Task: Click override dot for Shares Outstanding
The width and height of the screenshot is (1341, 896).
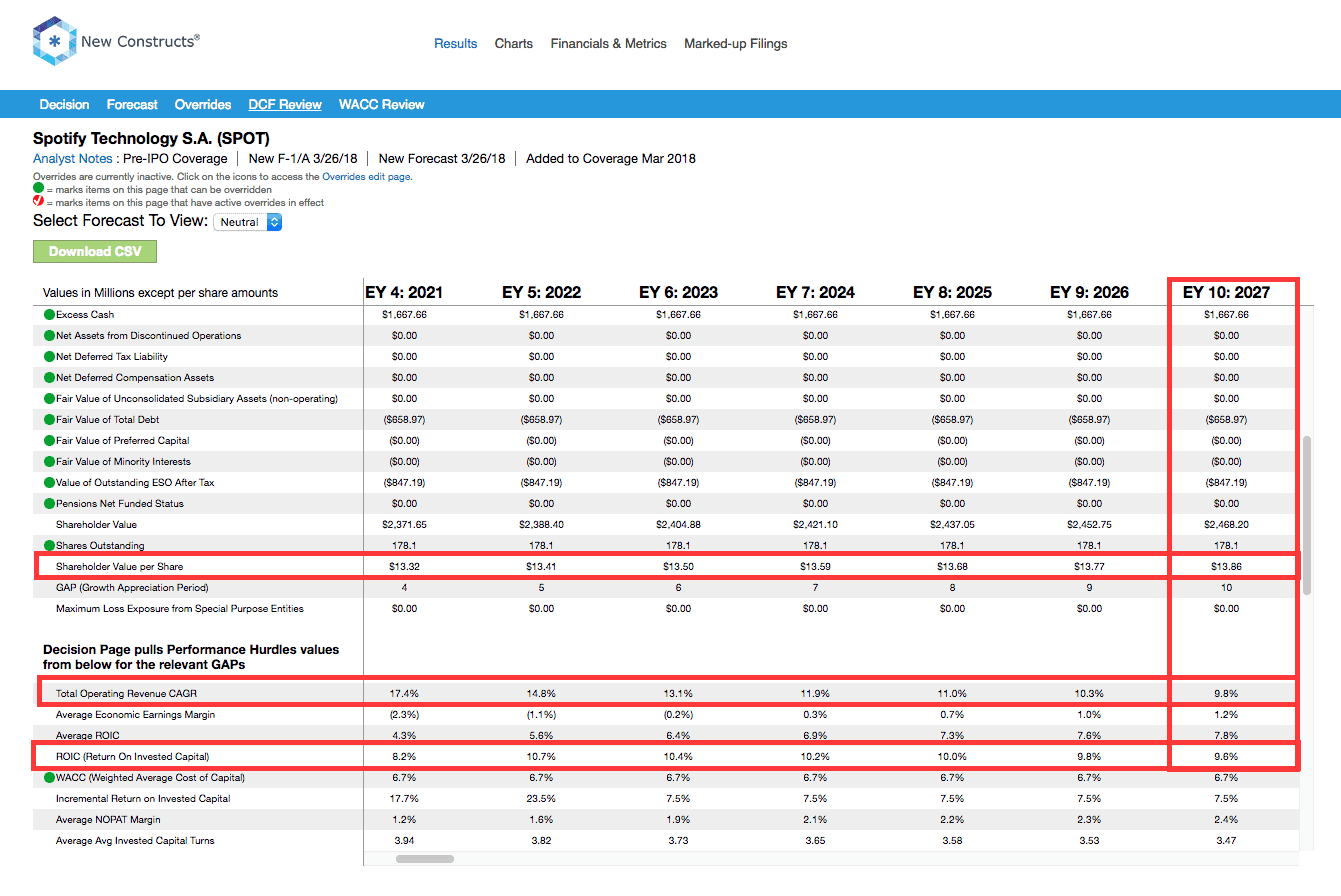Action: click(x=49, y=546)
